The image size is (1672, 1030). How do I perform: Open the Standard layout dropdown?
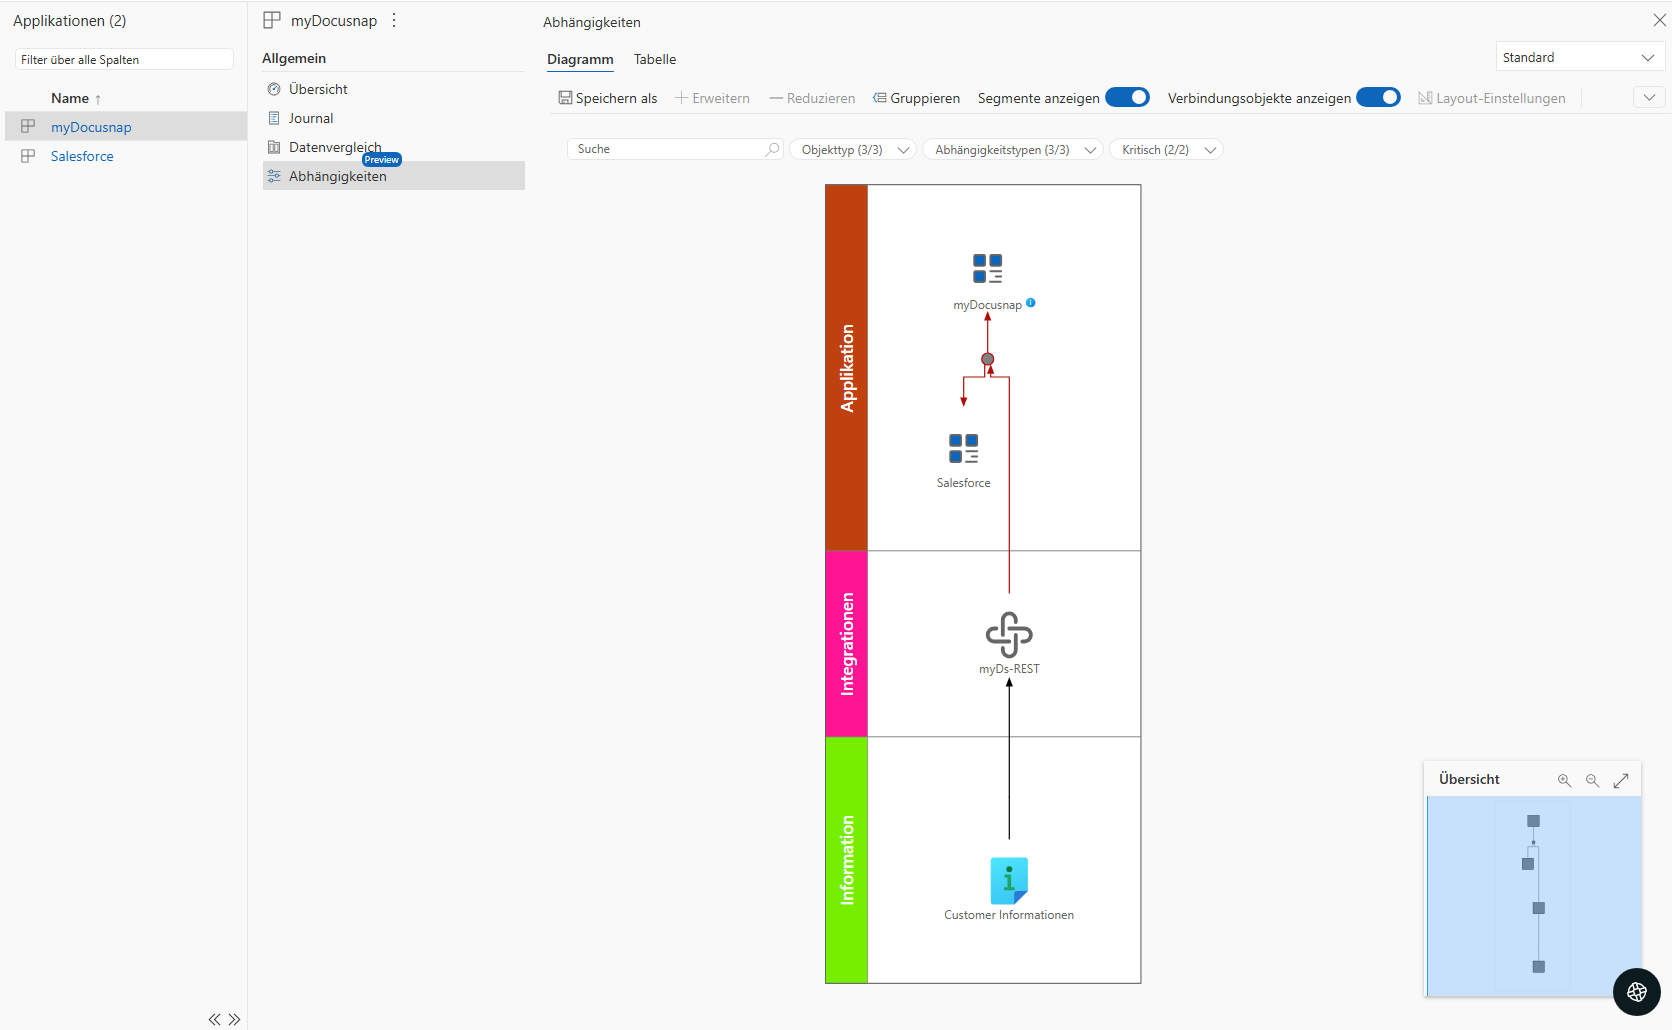tap(1579, 58)
